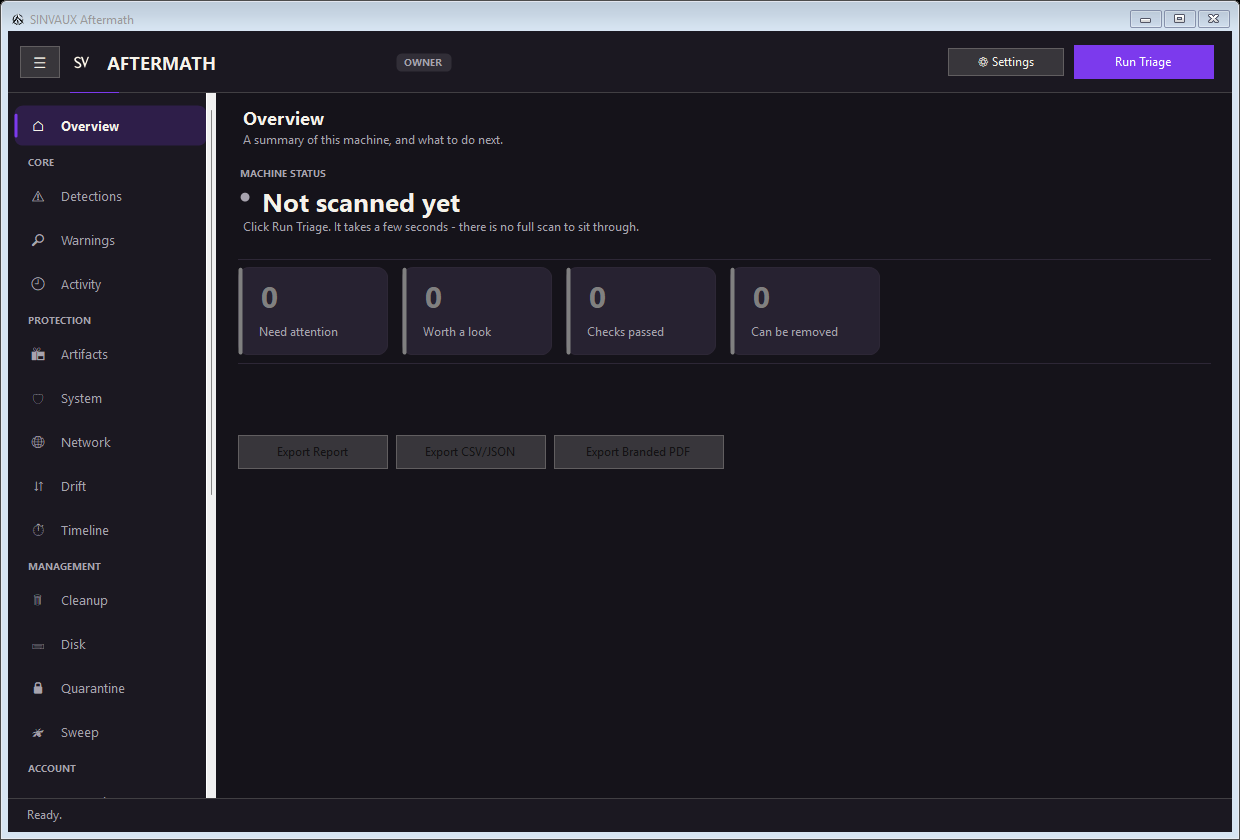Click the Run Triage button
Screen dimensions: 1240x840
1143,62
